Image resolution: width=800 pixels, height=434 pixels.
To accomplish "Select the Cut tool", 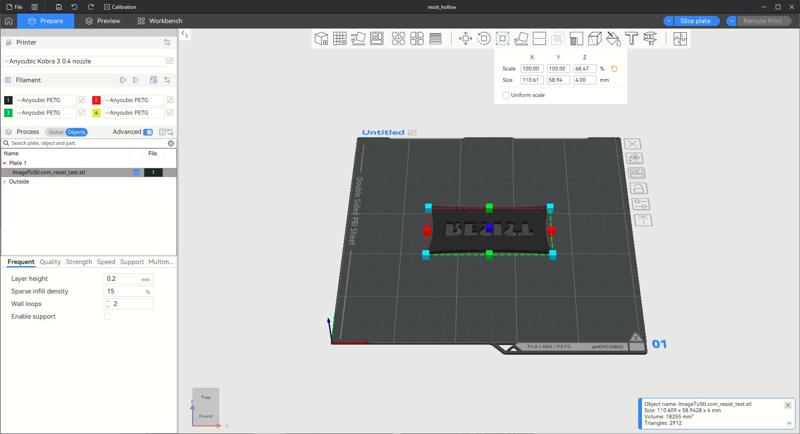I will coord(539,39).
